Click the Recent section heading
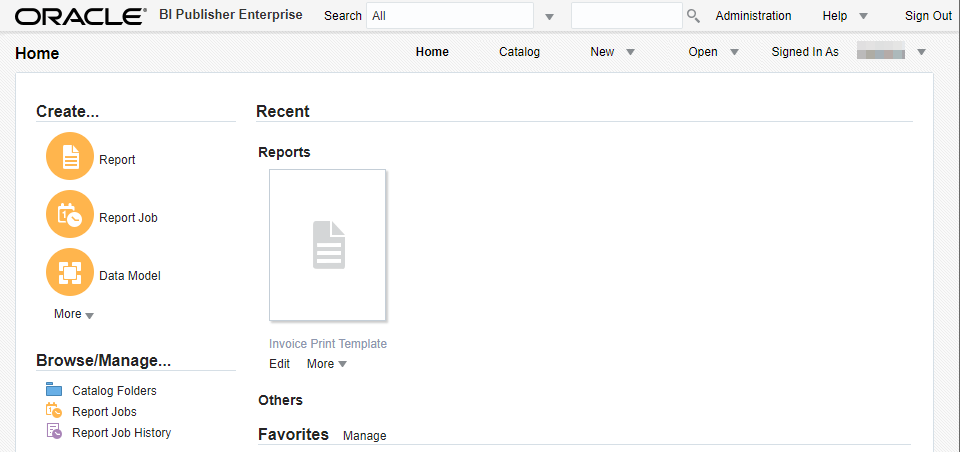This screenshot has width=960, height=452. [282, 111]
